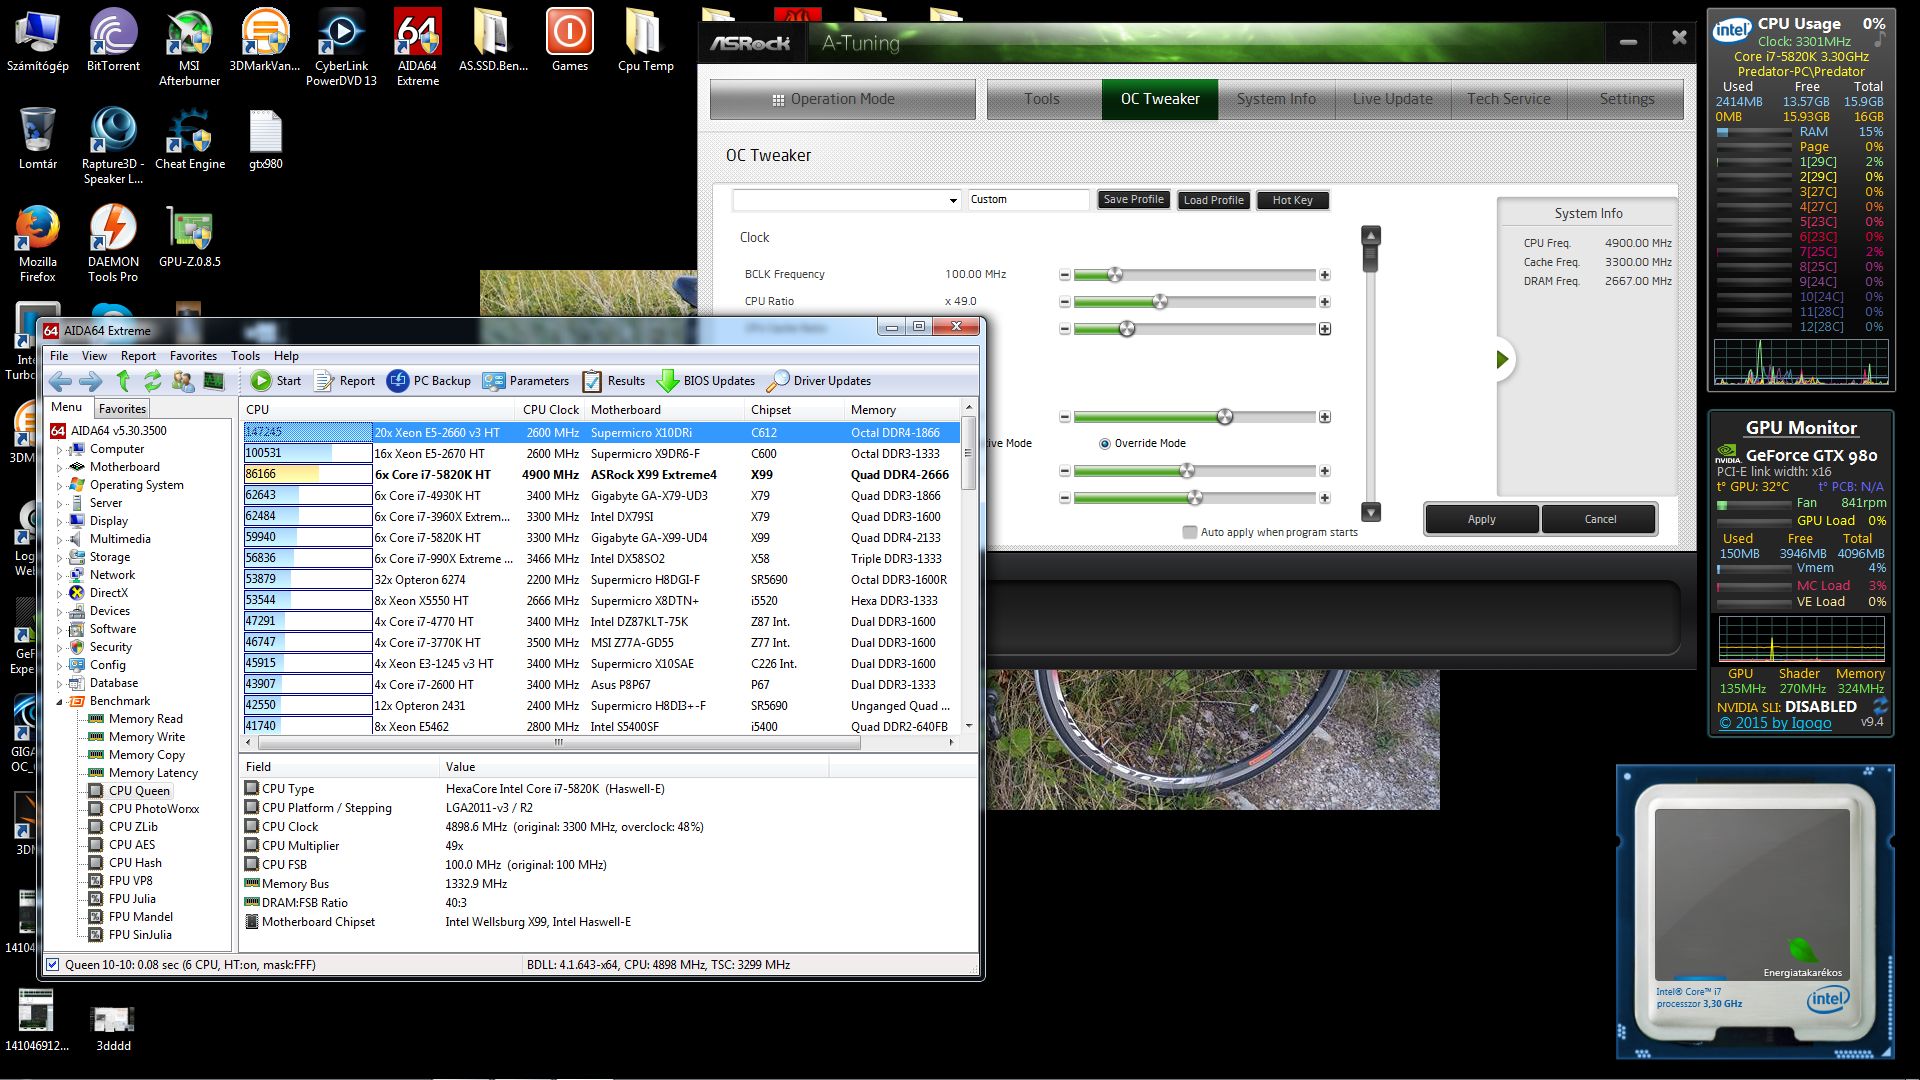The width and height of the screenshot is (1920, 1080).
Task: Open AIDA64 File menu
Action: click(59, 356)
